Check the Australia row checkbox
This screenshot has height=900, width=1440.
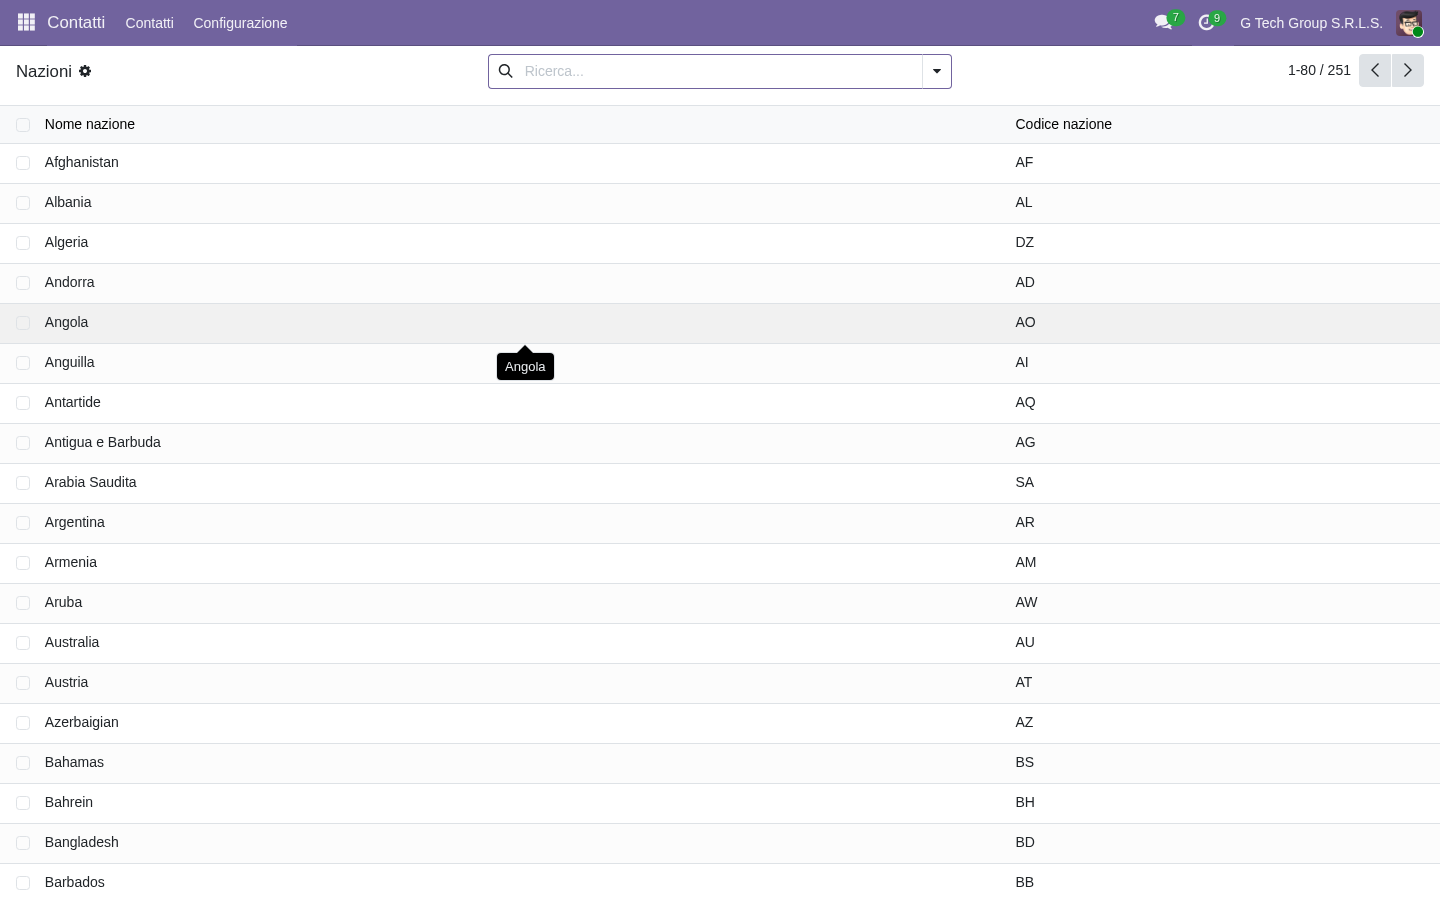point(23,643)
